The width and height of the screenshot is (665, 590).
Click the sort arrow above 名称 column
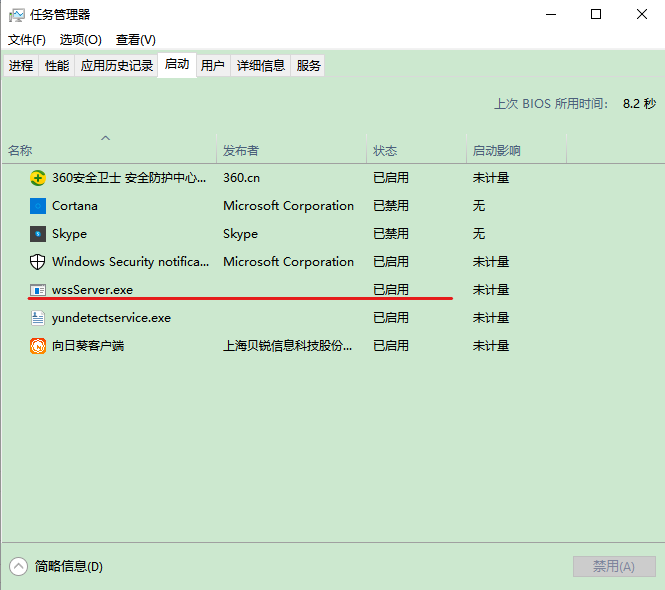(x=106, y=138)
